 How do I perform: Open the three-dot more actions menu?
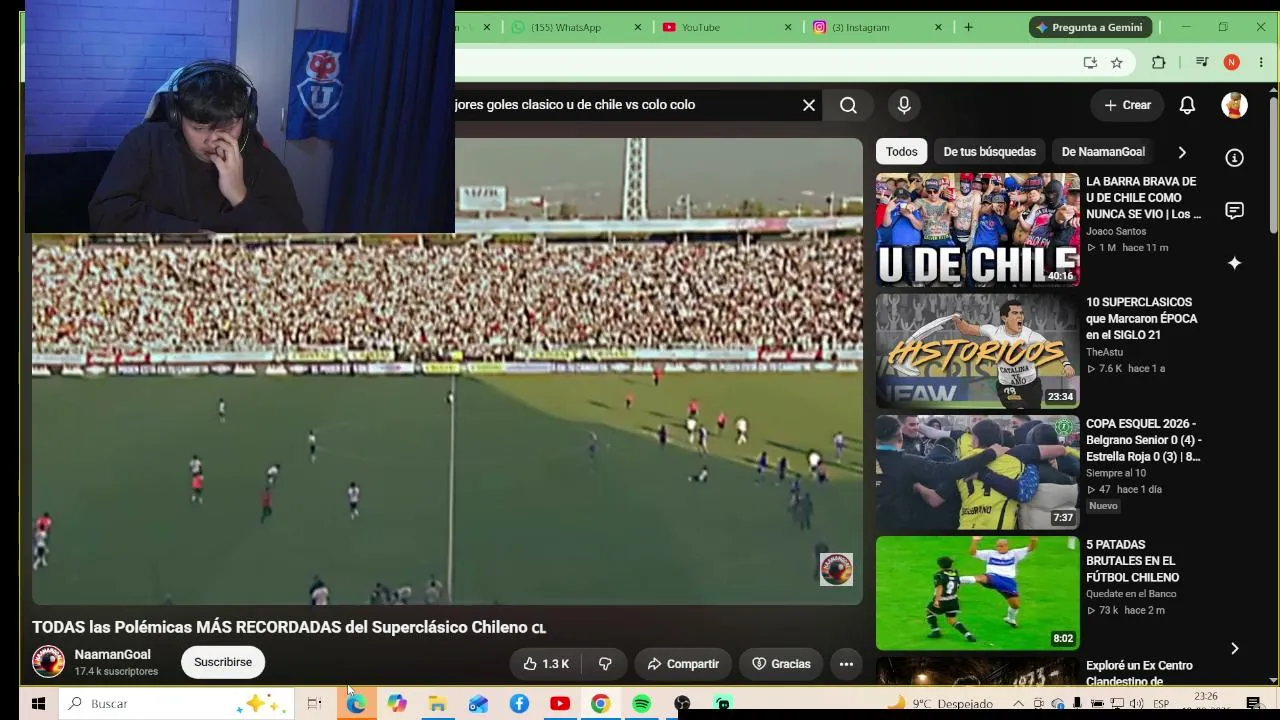846,664
